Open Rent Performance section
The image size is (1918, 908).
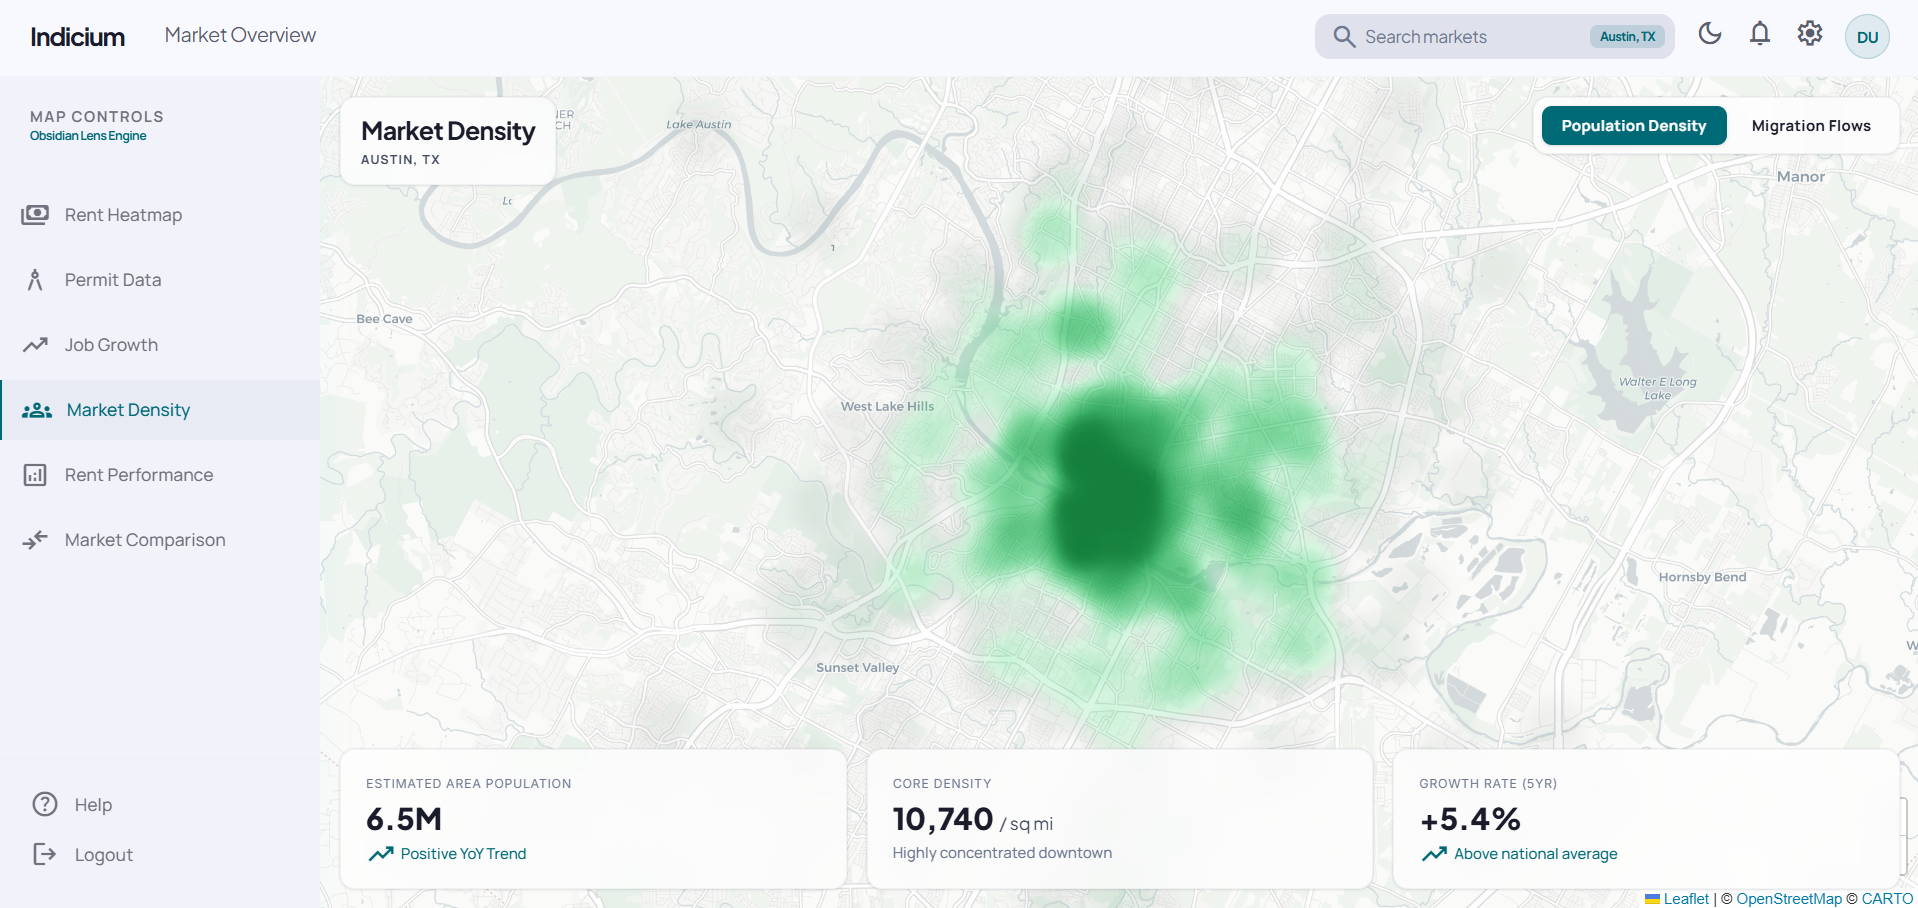[x=160, y=475]
